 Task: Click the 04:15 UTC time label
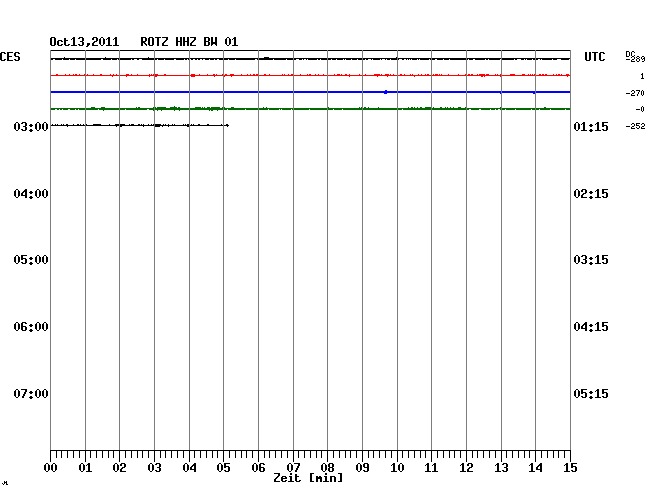591,327
